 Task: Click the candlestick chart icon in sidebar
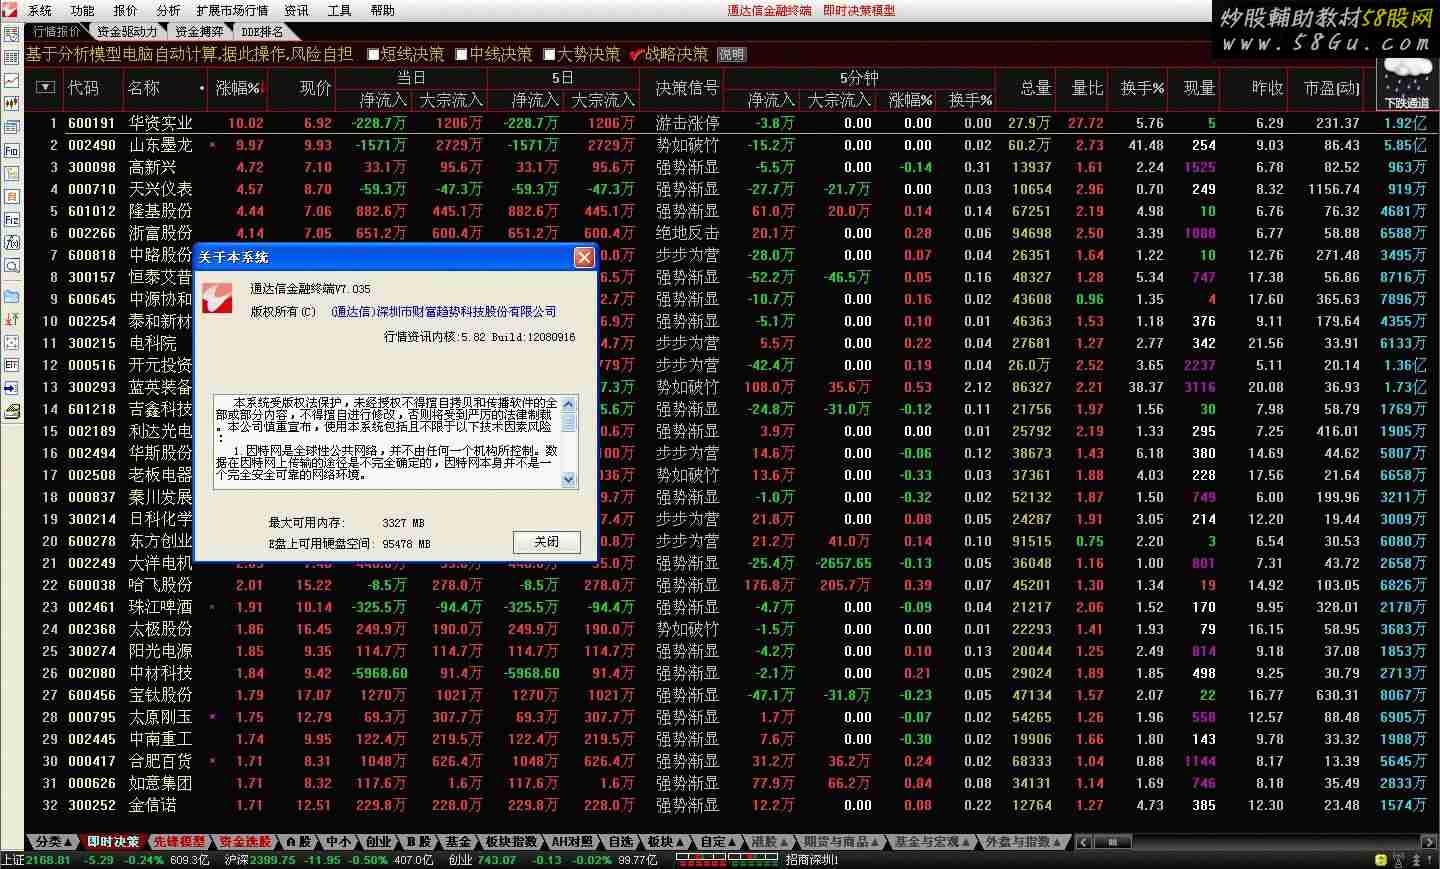11,103
